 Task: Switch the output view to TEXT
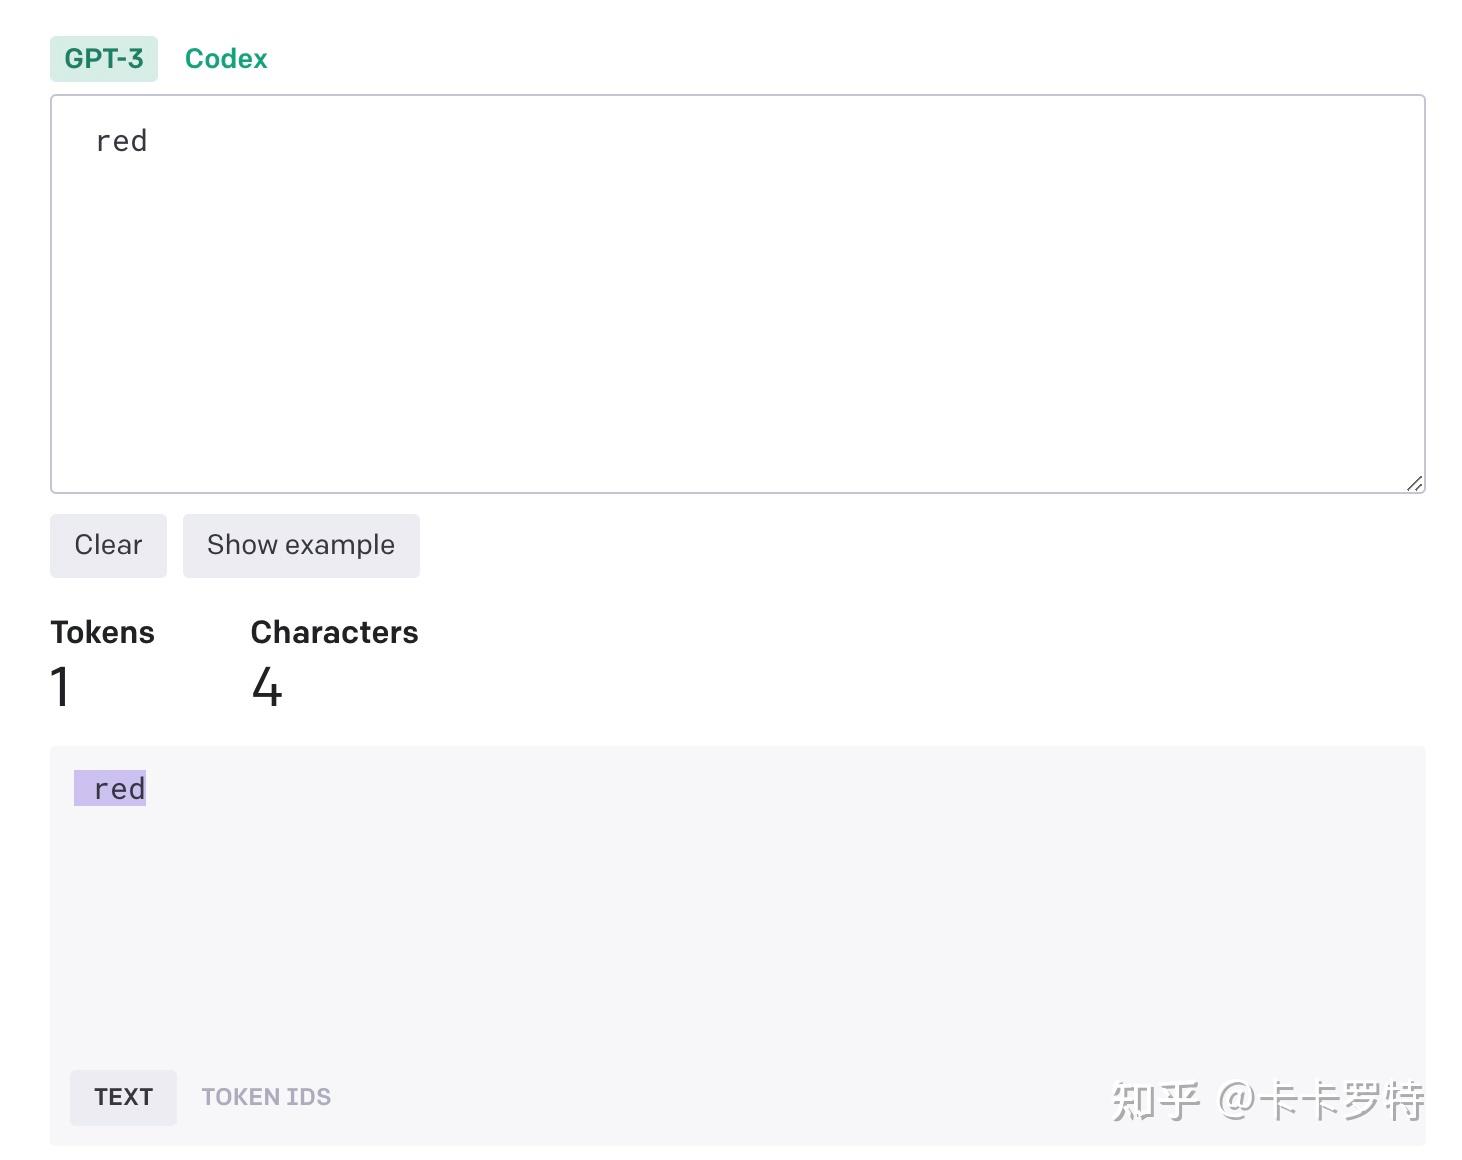[x=123, y=1096]
